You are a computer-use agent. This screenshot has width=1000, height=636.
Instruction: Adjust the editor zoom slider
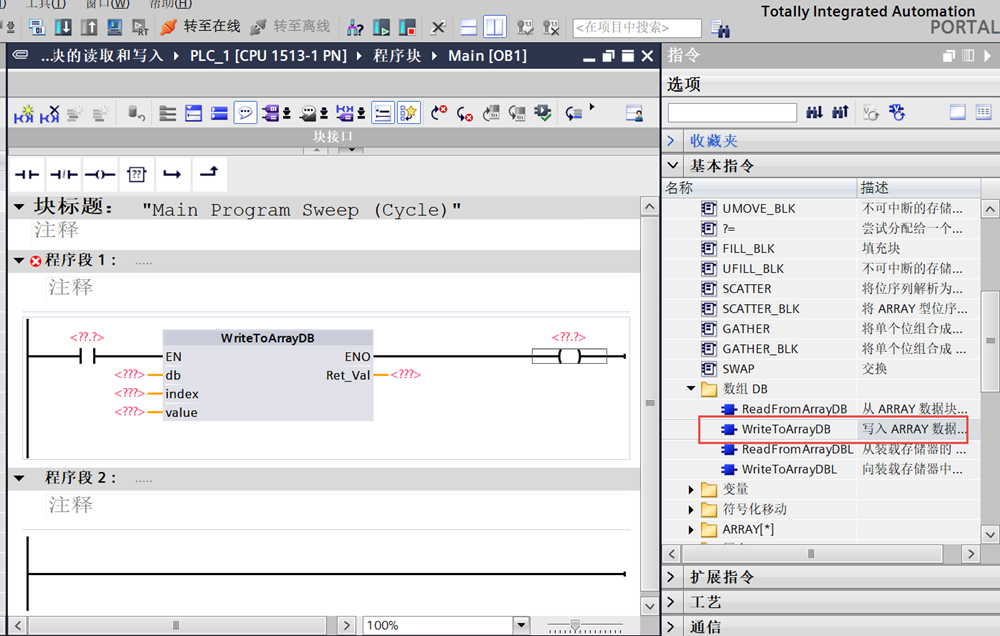(x=574, y=625)
